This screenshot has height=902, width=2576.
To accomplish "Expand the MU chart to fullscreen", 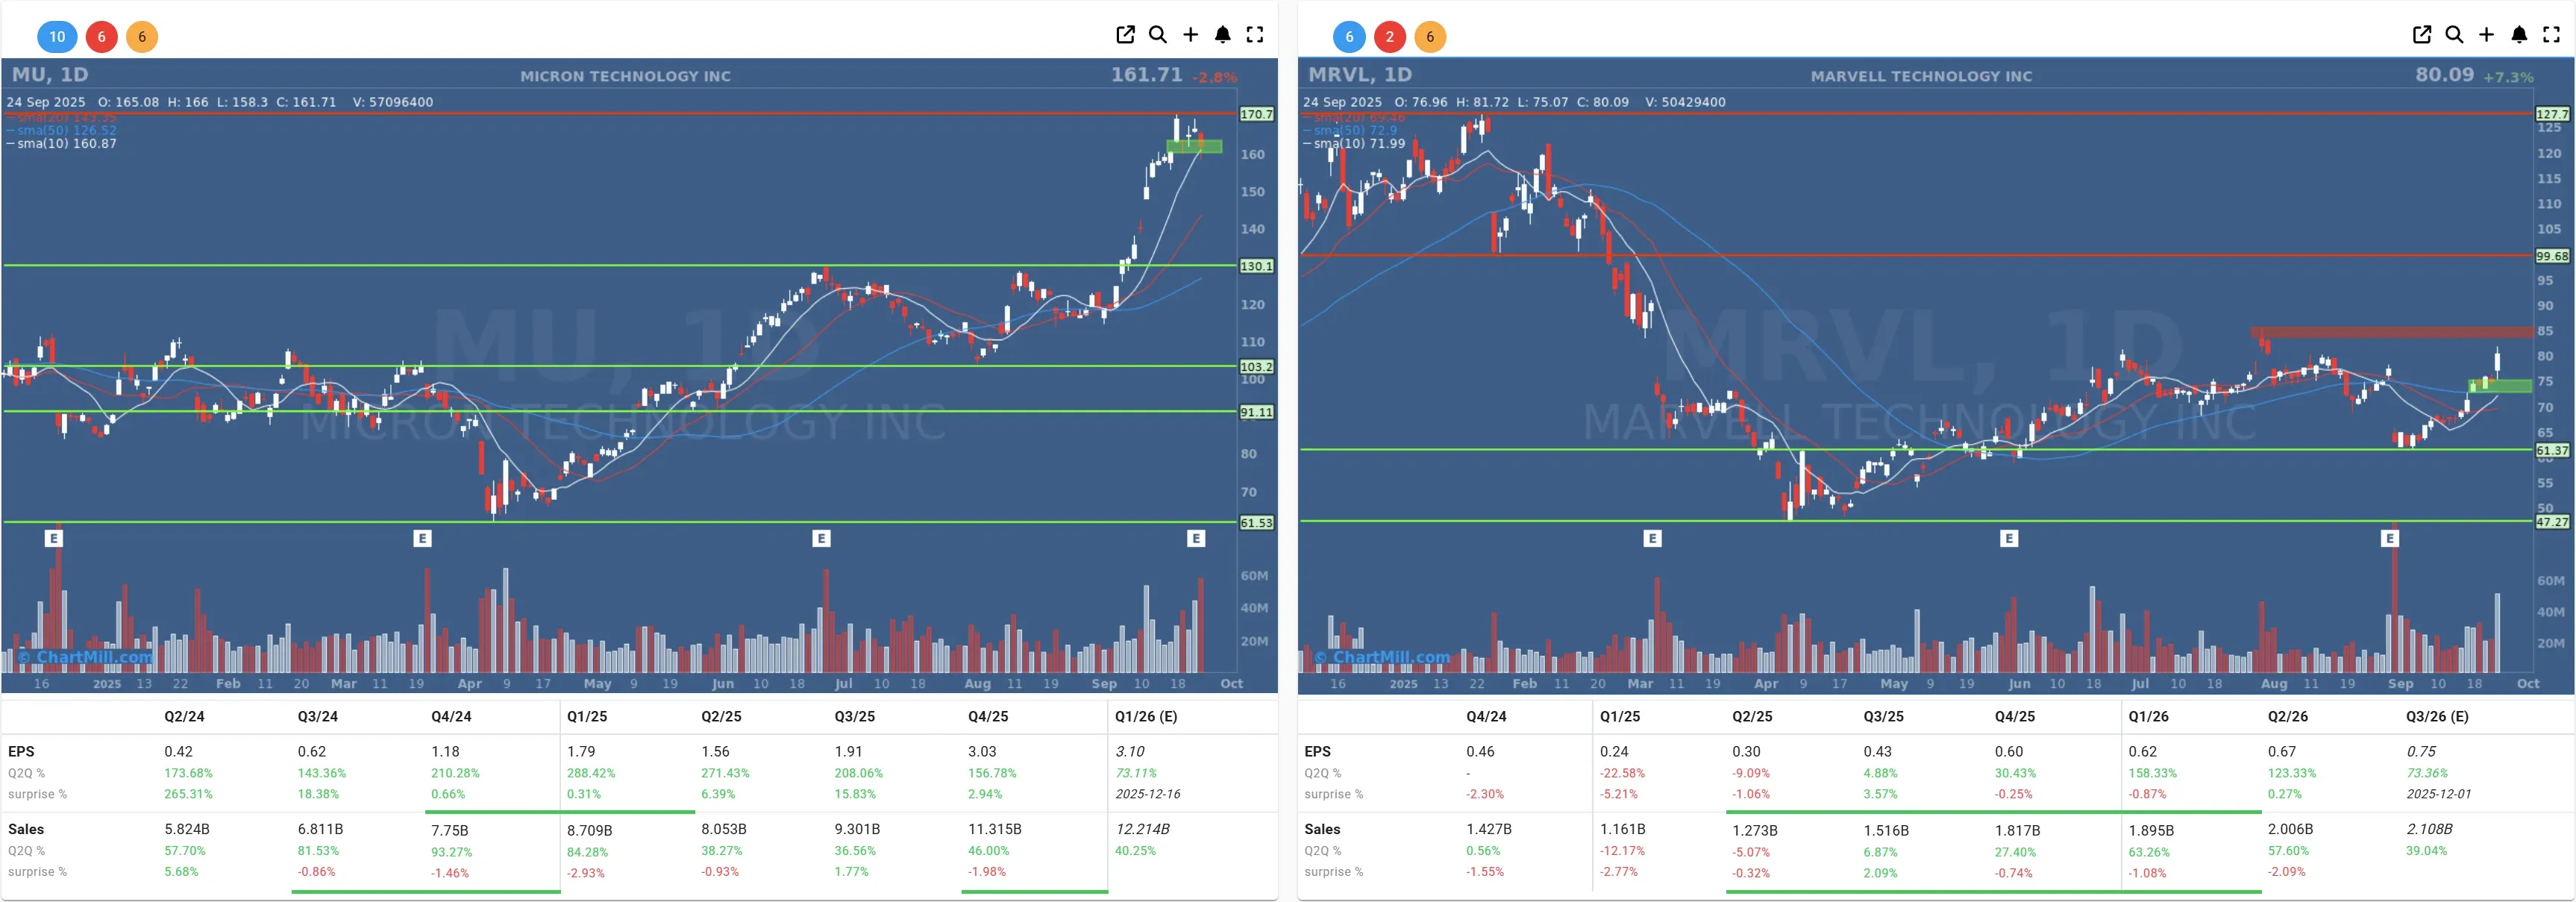I will [x=1255, y=35].
